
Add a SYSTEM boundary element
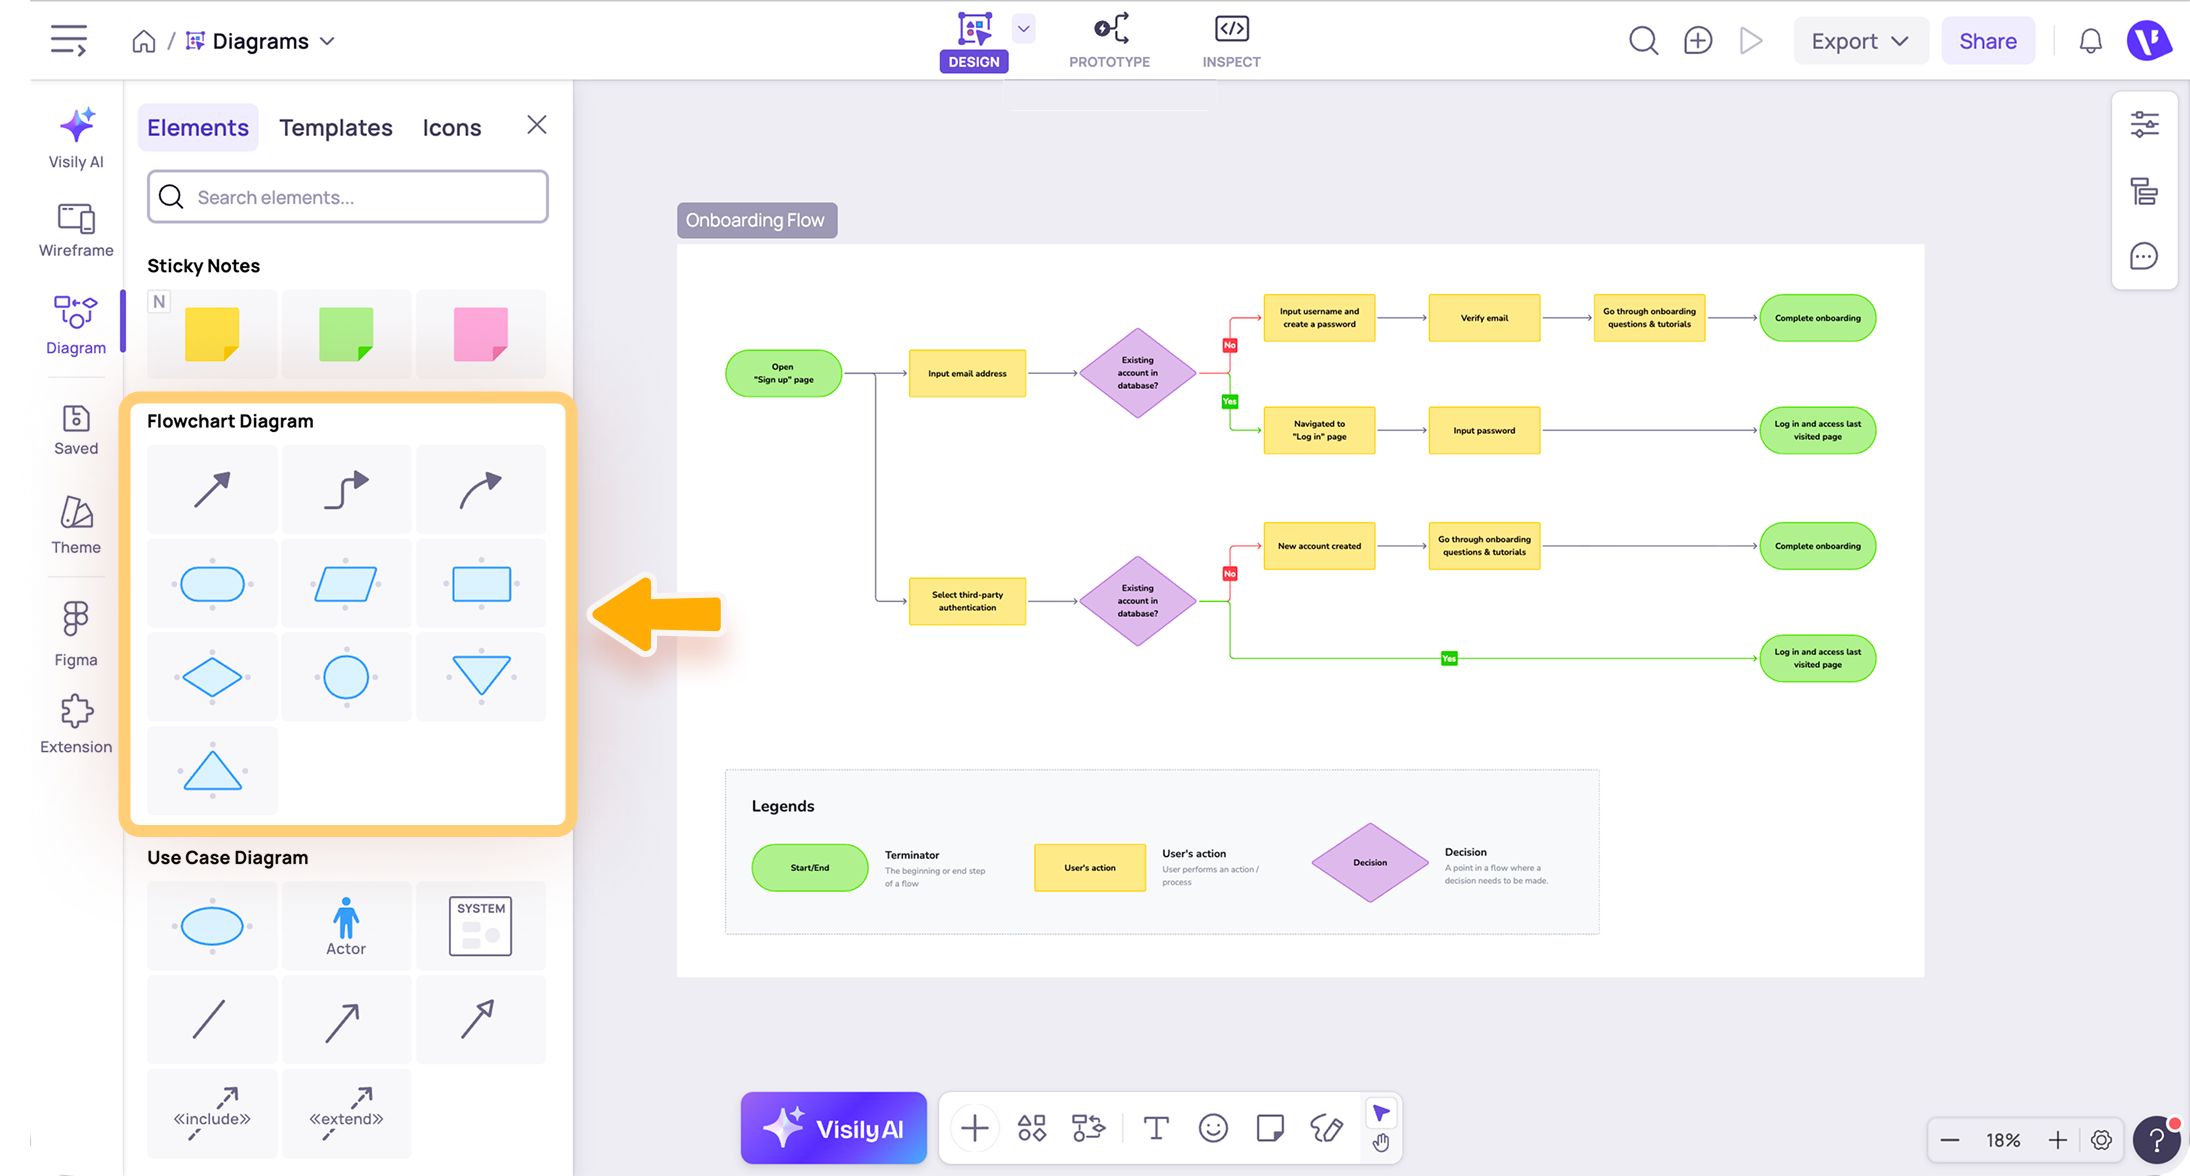click(x=480, y=926)
